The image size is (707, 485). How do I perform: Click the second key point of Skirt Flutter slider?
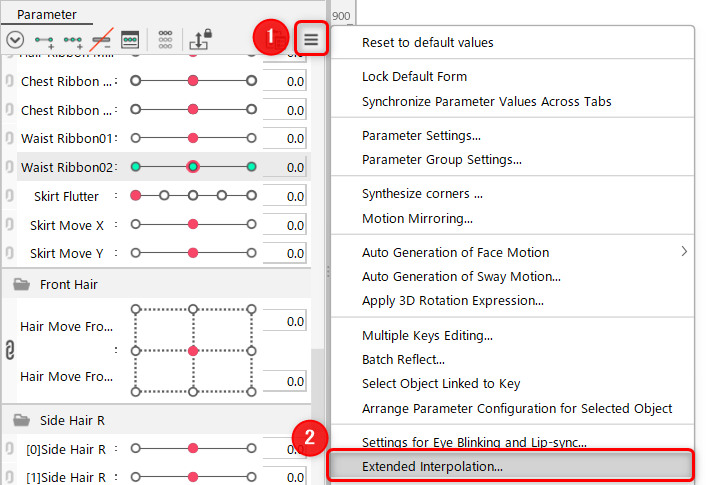point(165,196)
